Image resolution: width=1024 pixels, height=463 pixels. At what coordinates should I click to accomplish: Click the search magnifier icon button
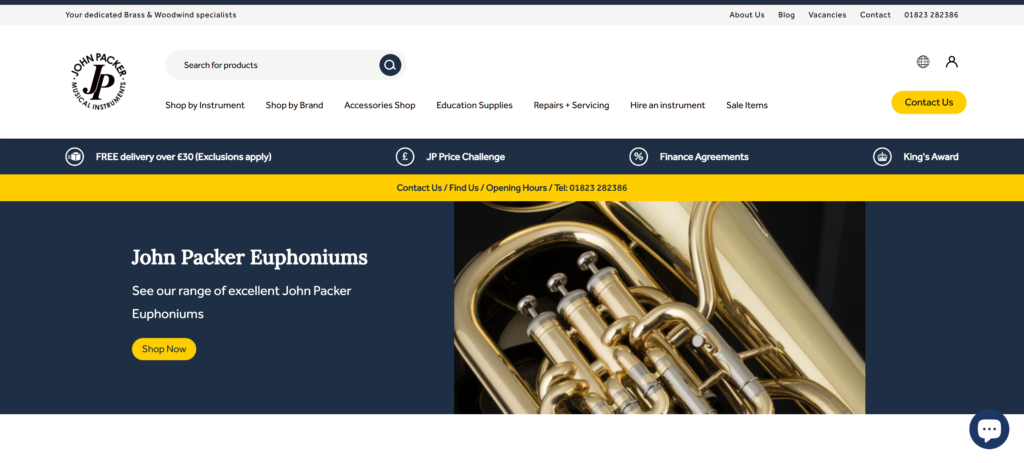click(390, 65)
